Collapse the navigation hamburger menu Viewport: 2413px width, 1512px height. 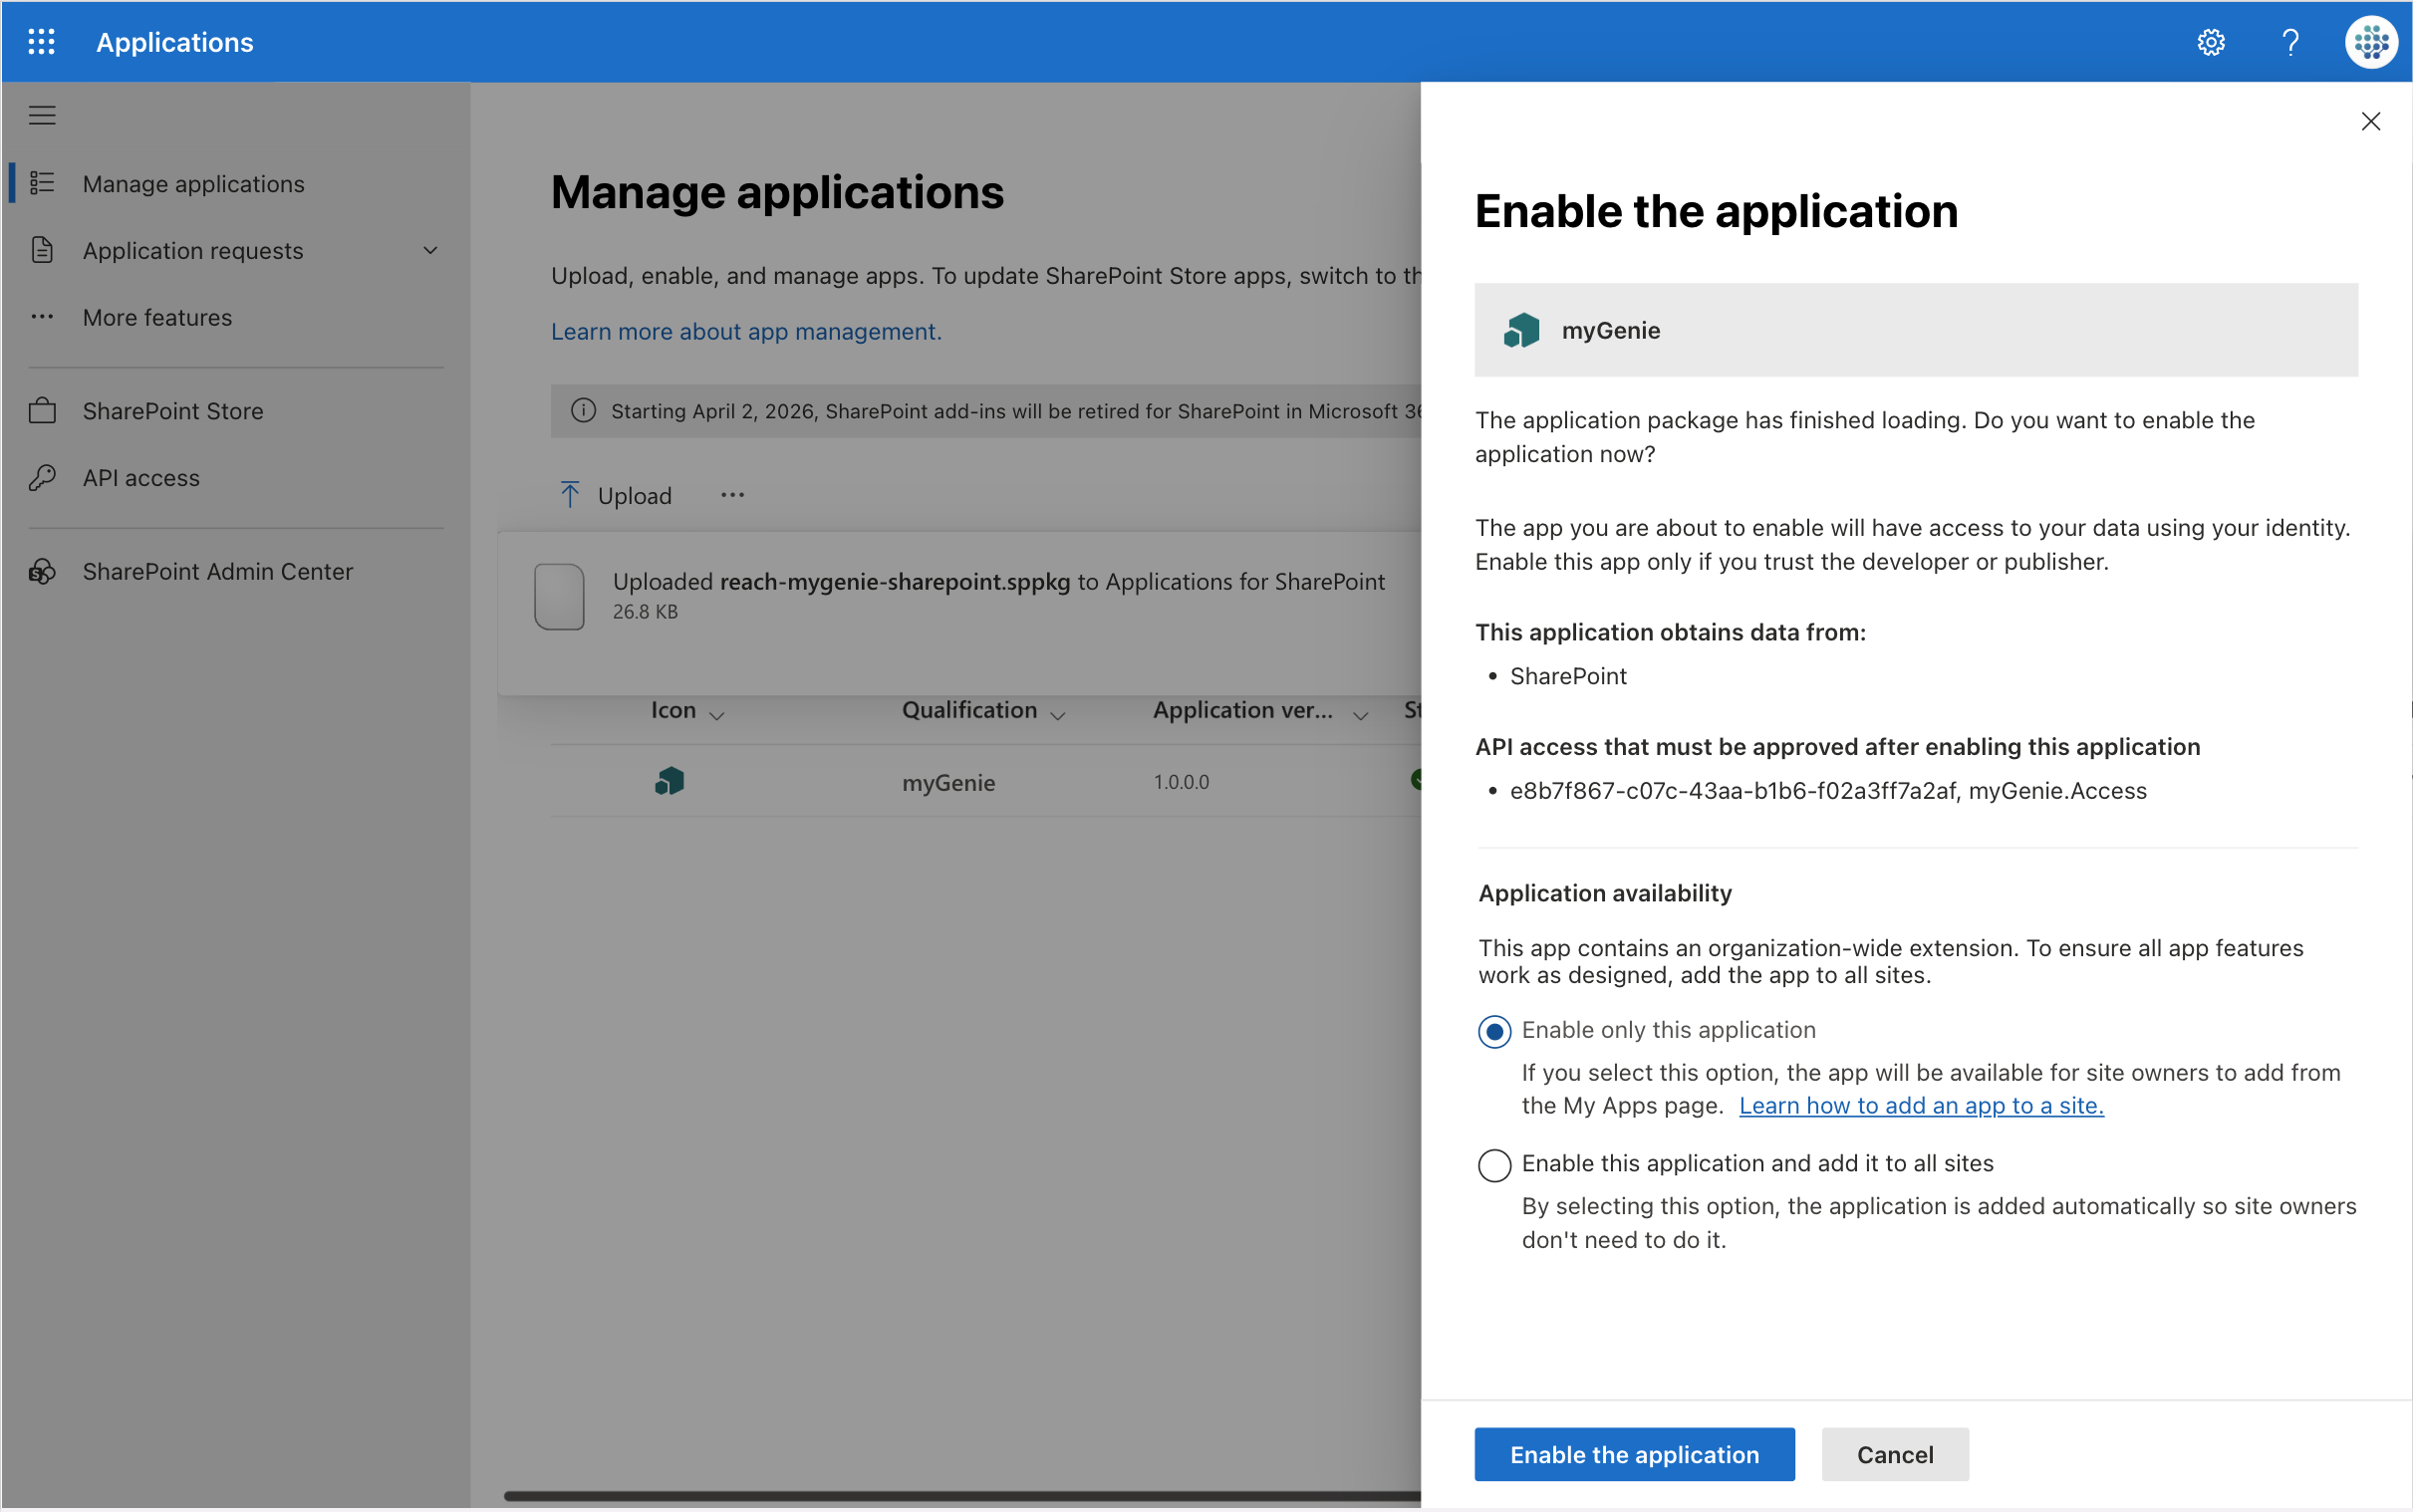click(x=42, y=115)
